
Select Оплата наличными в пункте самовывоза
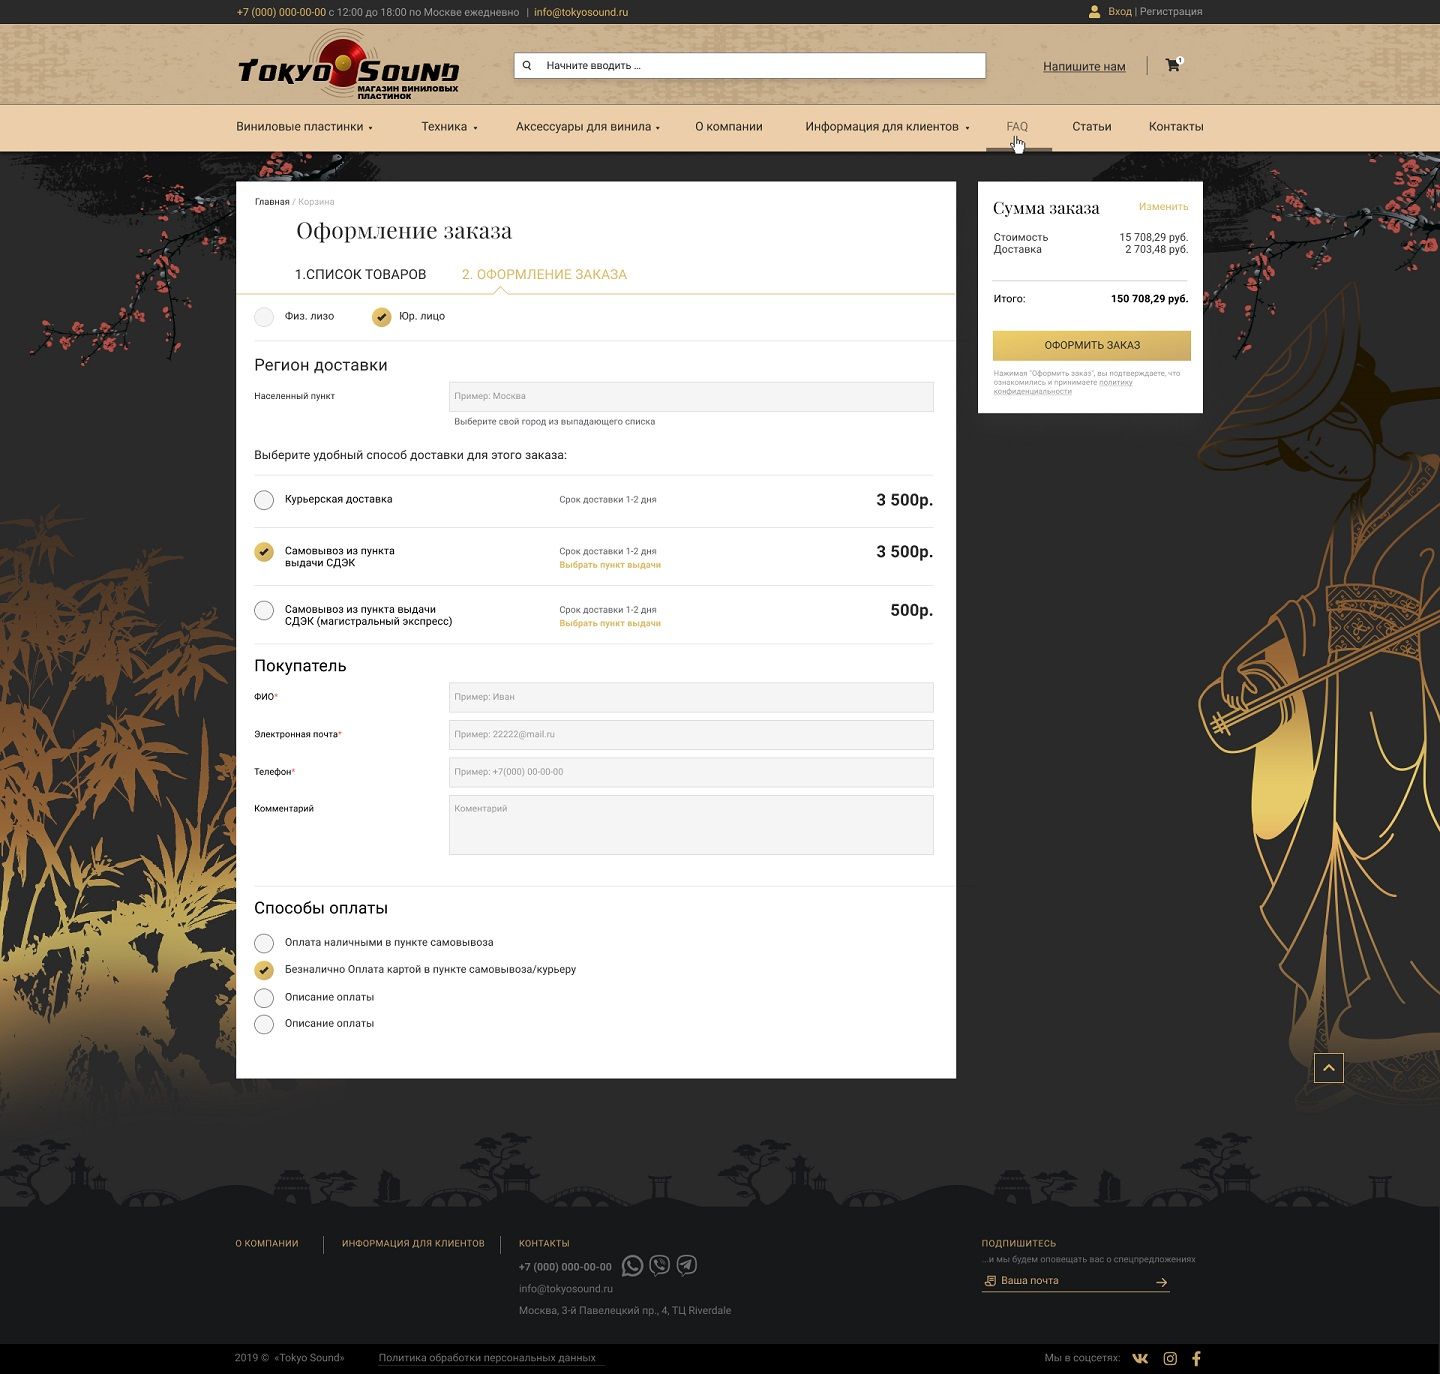pos(264,943)
